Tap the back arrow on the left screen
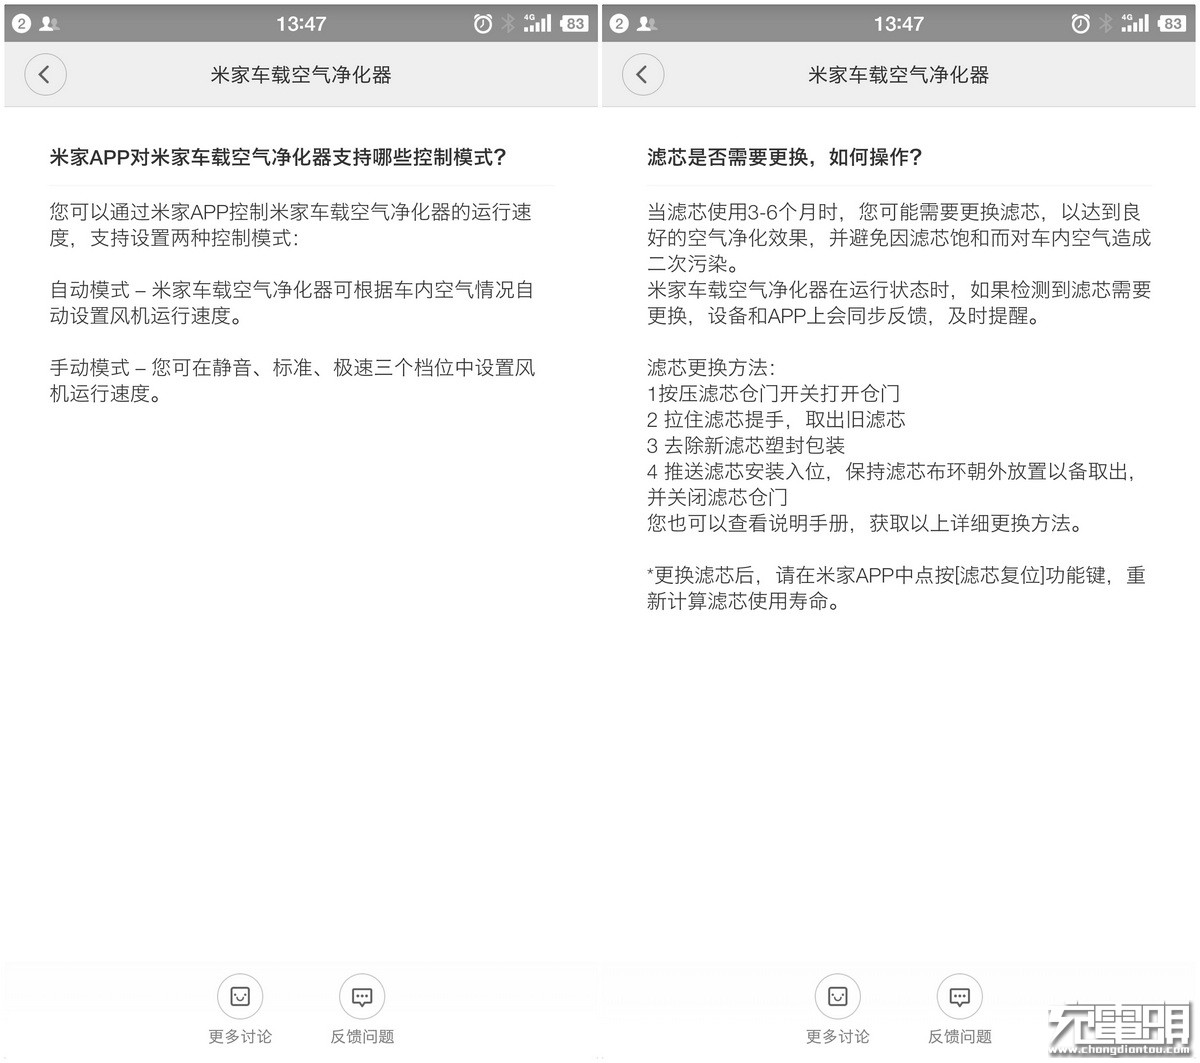 pos(45,74)
